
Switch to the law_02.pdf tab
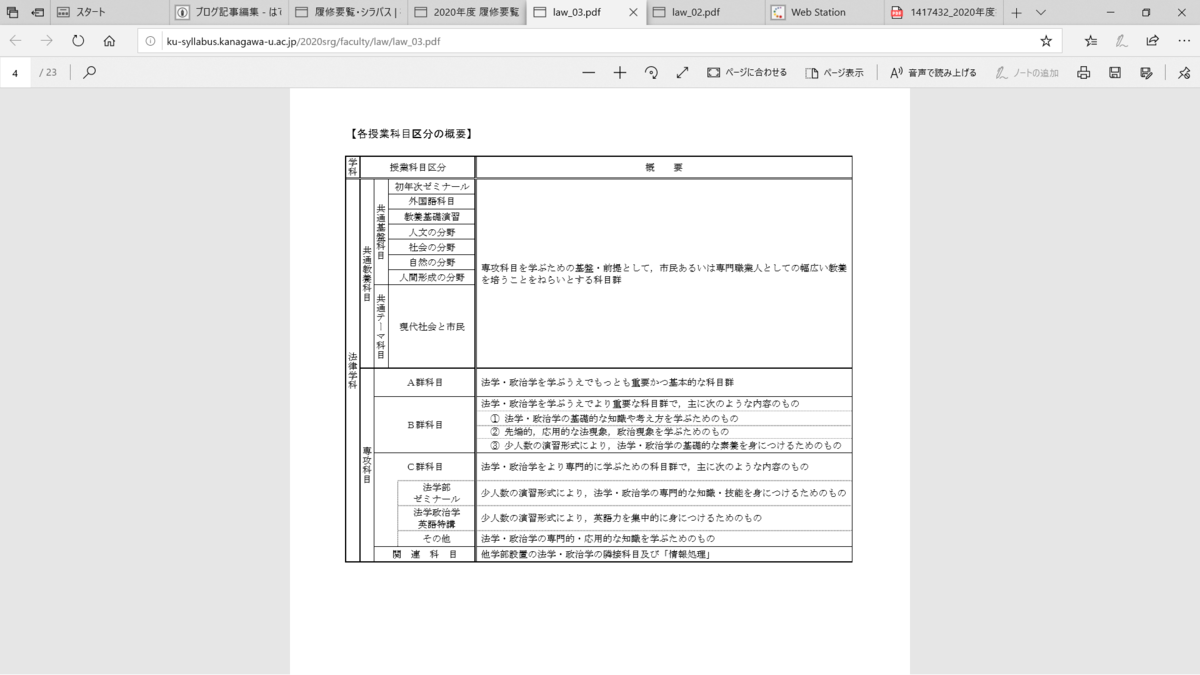pyautogui.click(x=704, y=12)
